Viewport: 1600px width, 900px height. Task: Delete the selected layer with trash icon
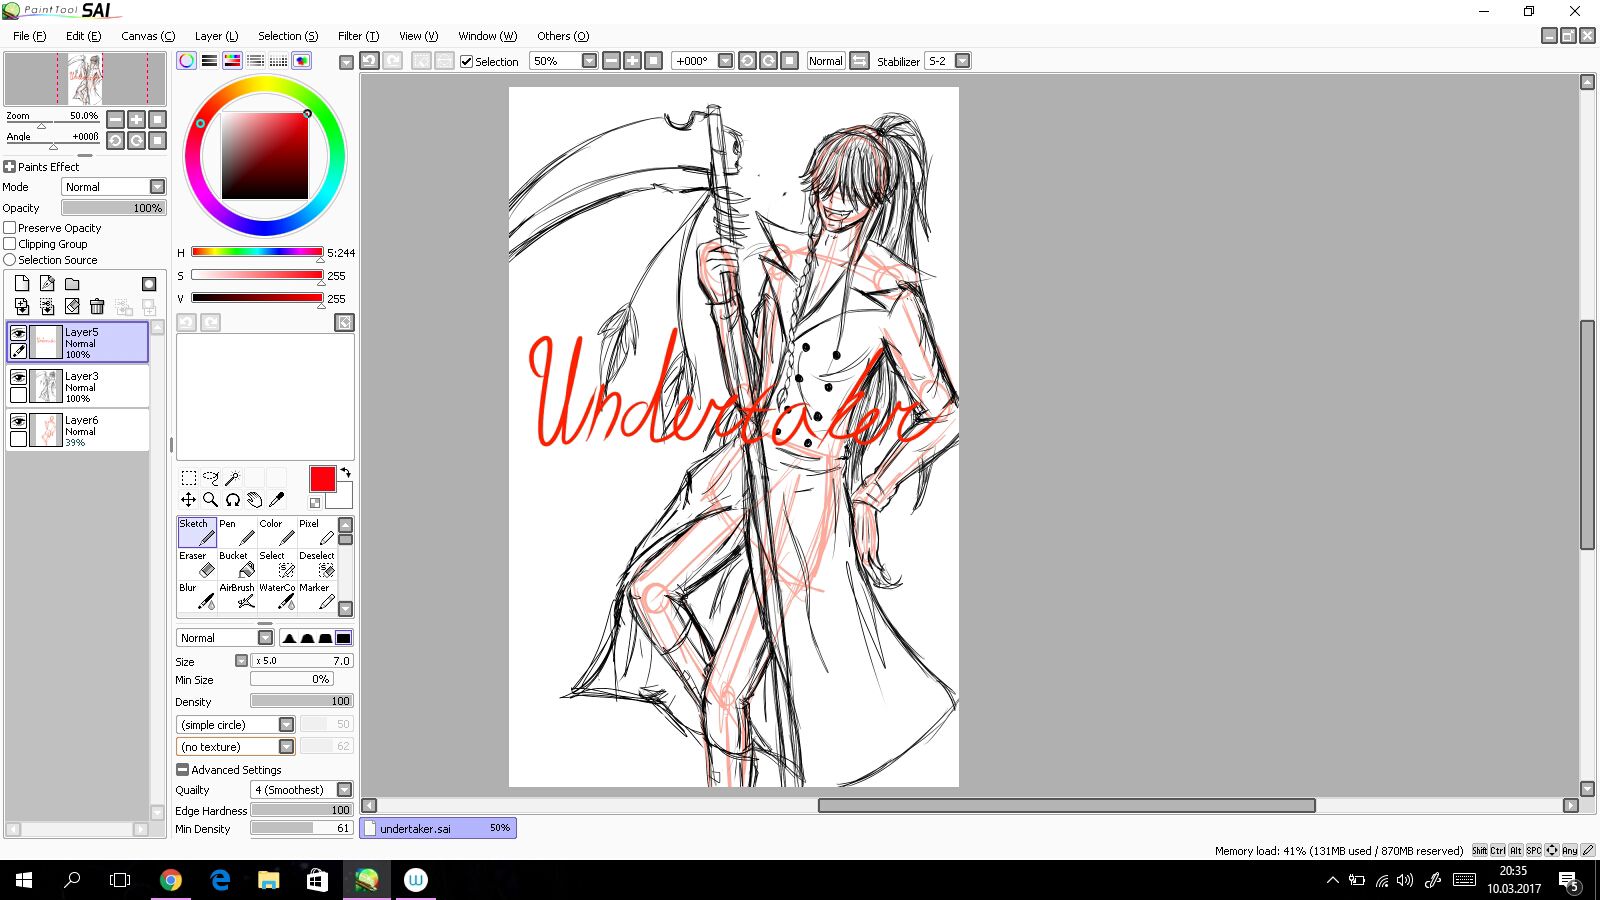[x=97, y=306]
